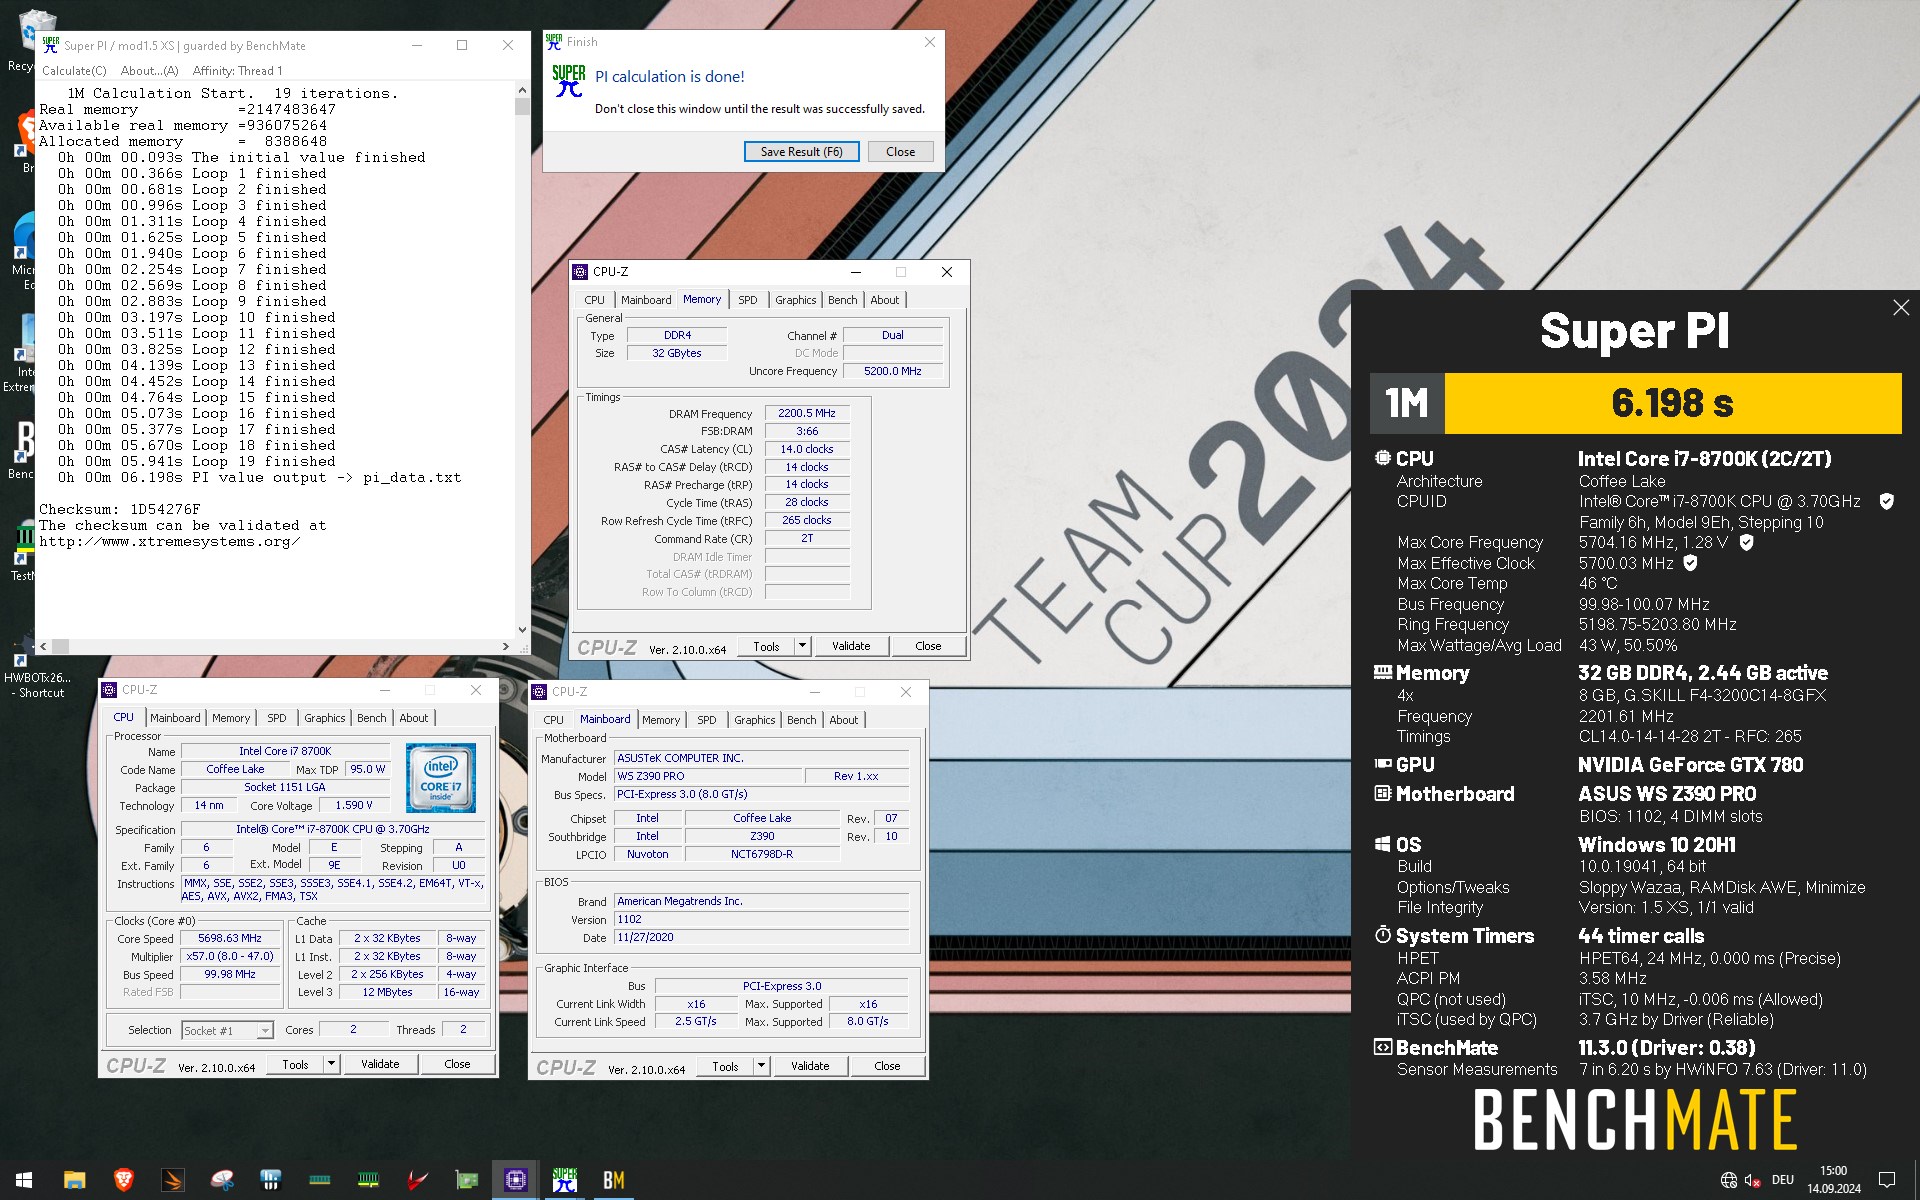Click the network globe tray icon
This screenshot has height=1200, width=1920.
pos(1728,1180)
